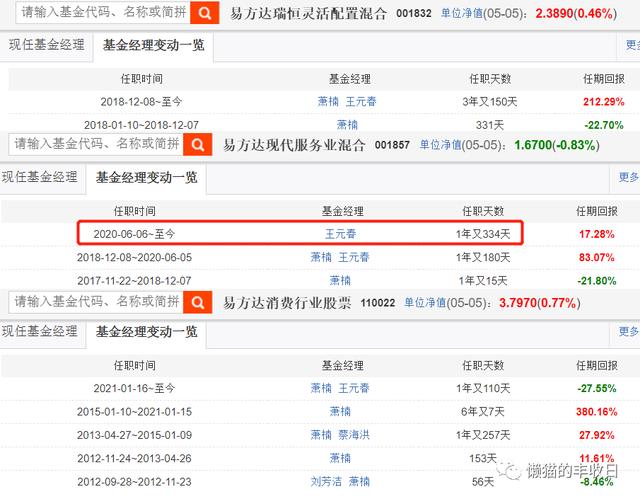Open 单位净值 link for fund 001832
This screenshot has width=640, height=499.
(462, 13)
